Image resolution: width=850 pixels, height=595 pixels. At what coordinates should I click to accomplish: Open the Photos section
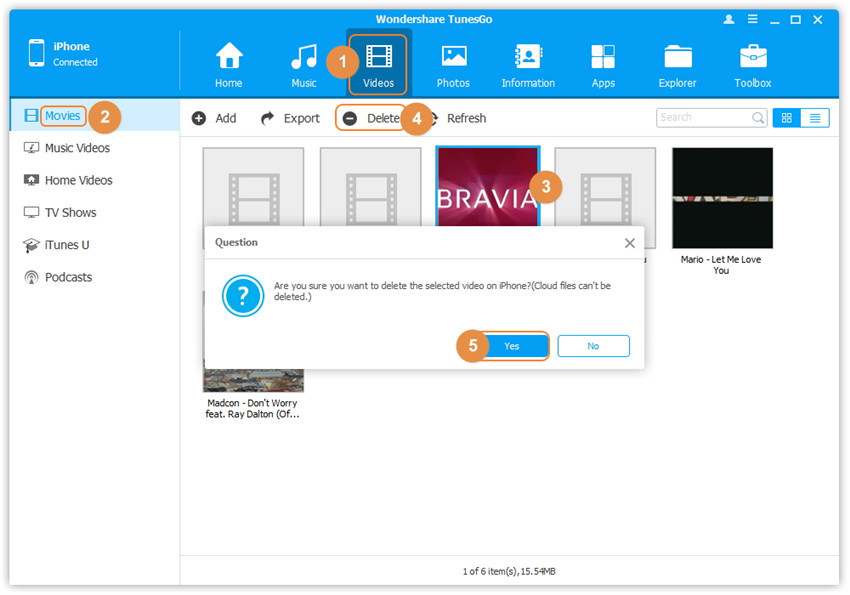click(x=453, y=64)
